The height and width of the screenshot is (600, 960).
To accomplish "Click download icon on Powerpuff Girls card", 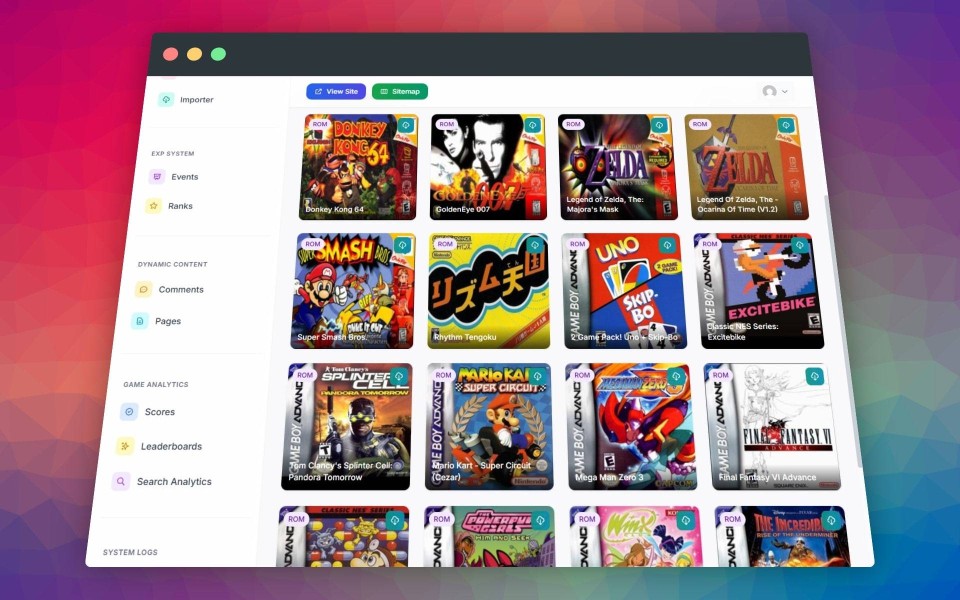I will click(541, 520).
